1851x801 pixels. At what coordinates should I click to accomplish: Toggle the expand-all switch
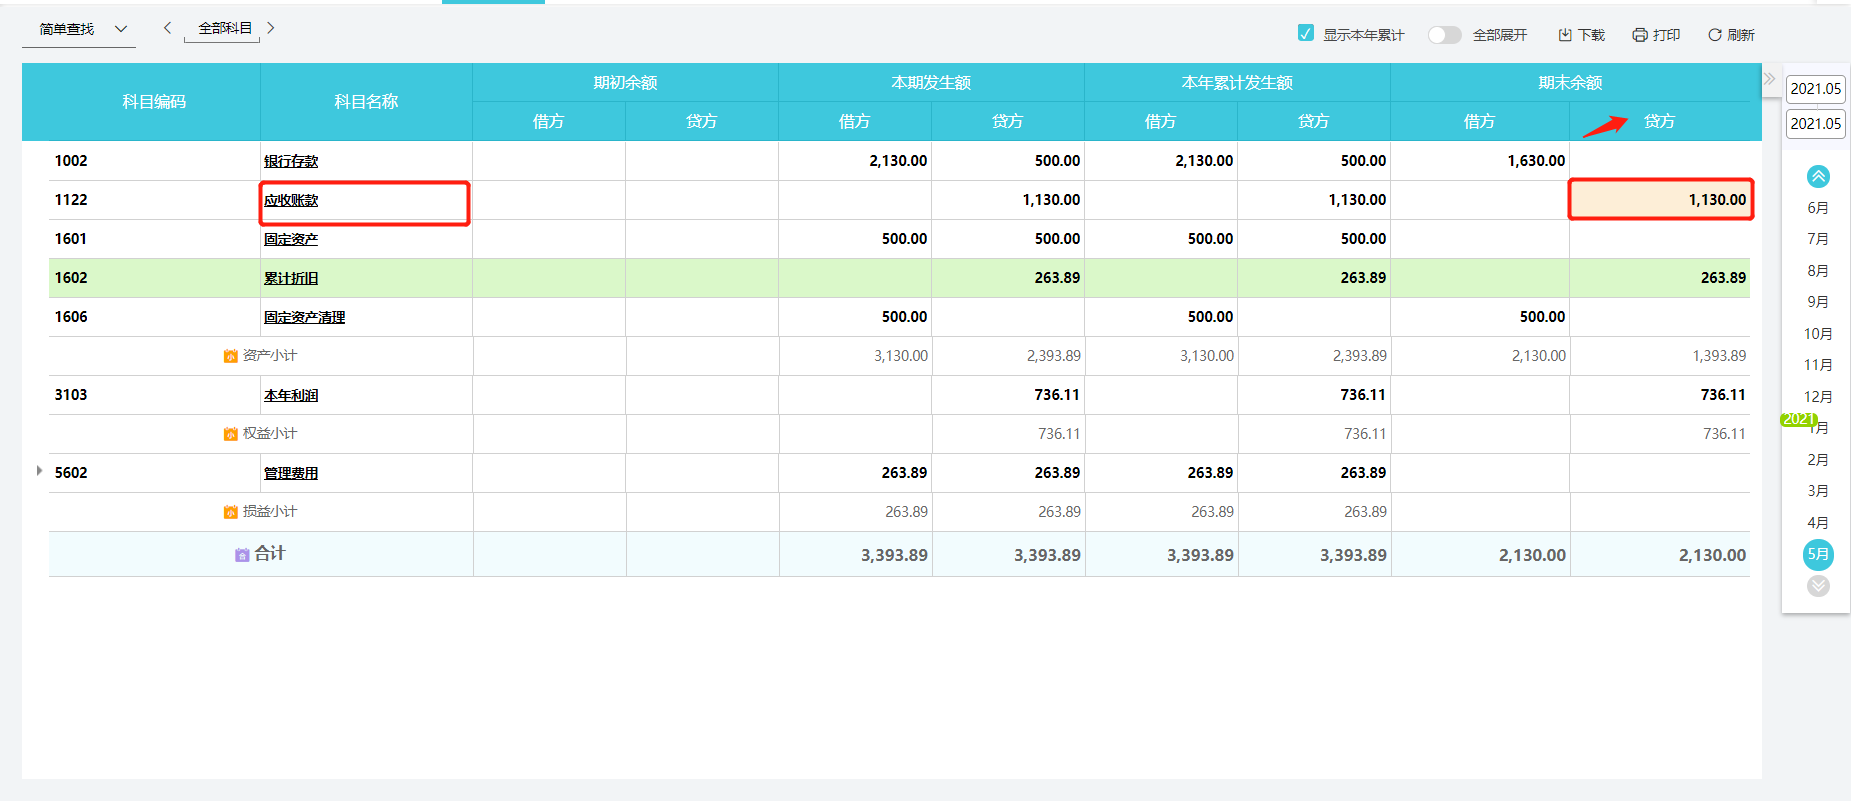click(x=1444, y=35)
